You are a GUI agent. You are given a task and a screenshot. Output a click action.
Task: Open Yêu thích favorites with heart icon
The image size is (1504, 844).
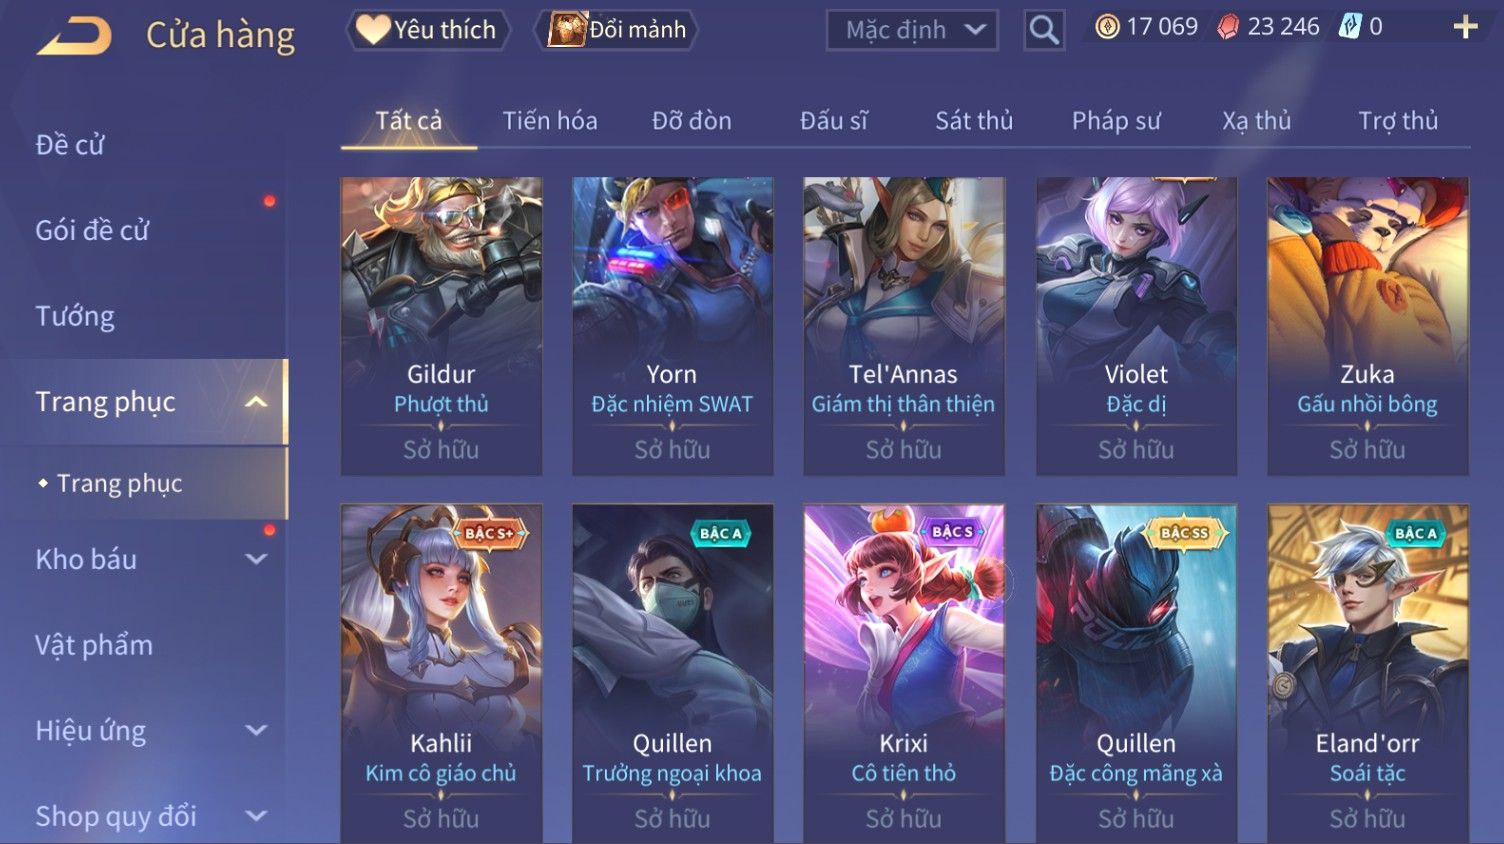(428, 30)
